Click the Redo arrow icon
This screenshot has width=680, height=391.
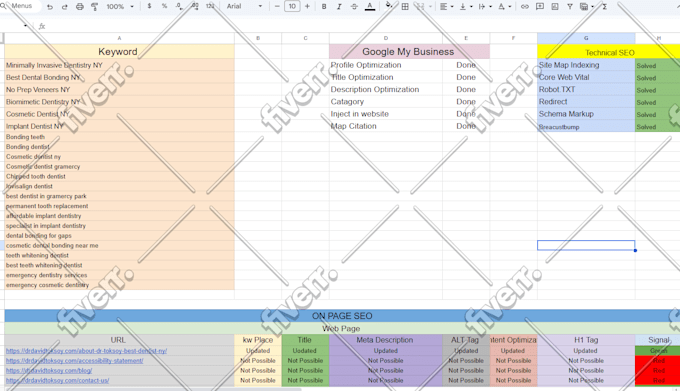tap(65, 7)
